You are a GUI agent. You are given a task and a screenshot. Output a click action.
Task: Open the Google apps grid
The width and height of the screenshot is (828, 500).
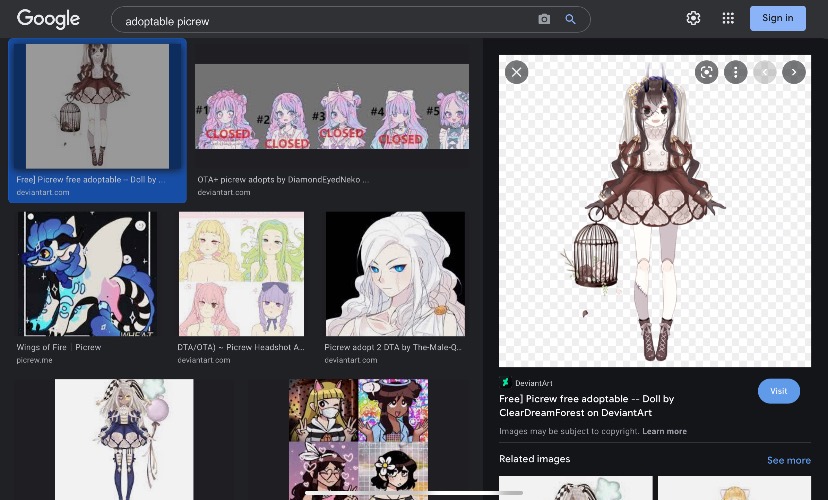[x=728, y=18]
